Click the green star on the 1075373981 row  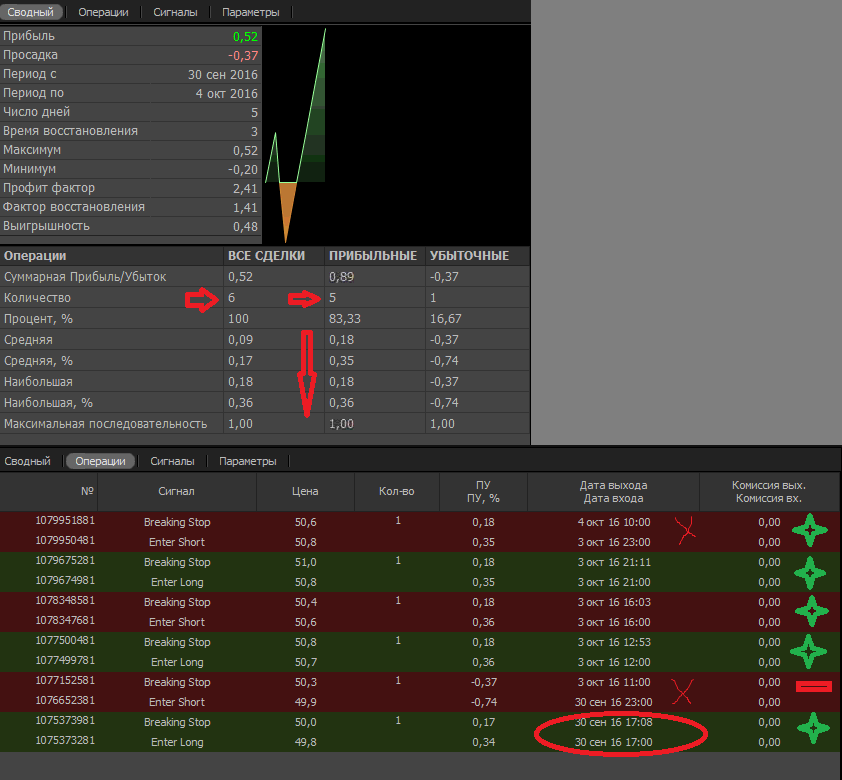click(813, 730)
